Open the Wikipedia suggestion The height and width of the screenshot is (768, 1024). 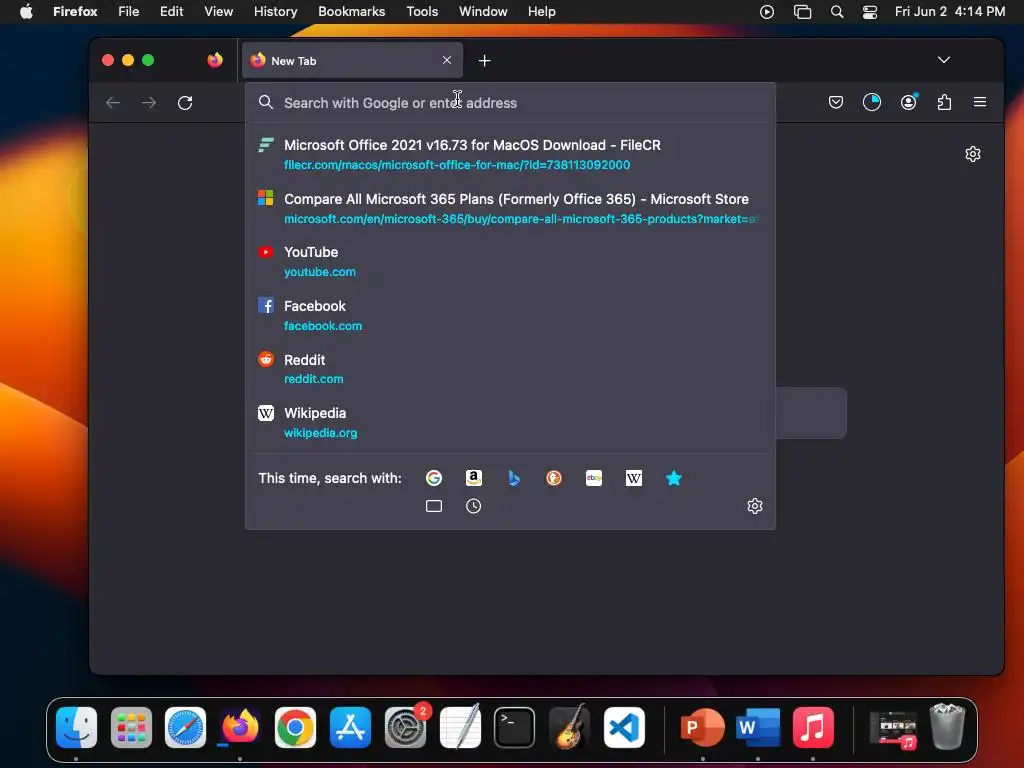510,423
